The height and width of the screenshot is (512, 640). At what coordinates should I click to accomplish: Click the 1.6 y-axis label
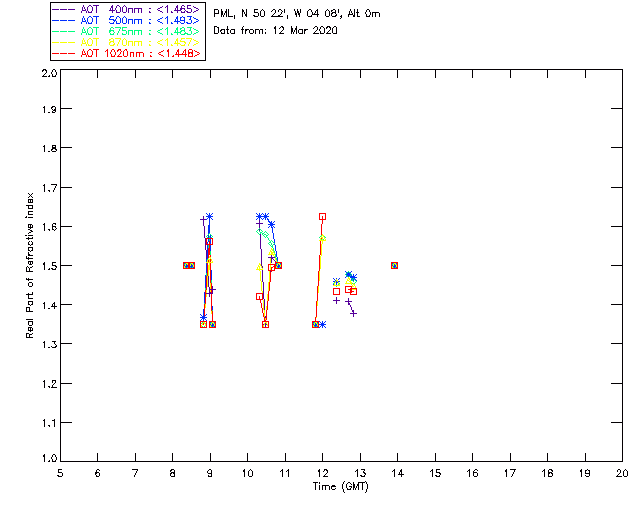[49, 227]
